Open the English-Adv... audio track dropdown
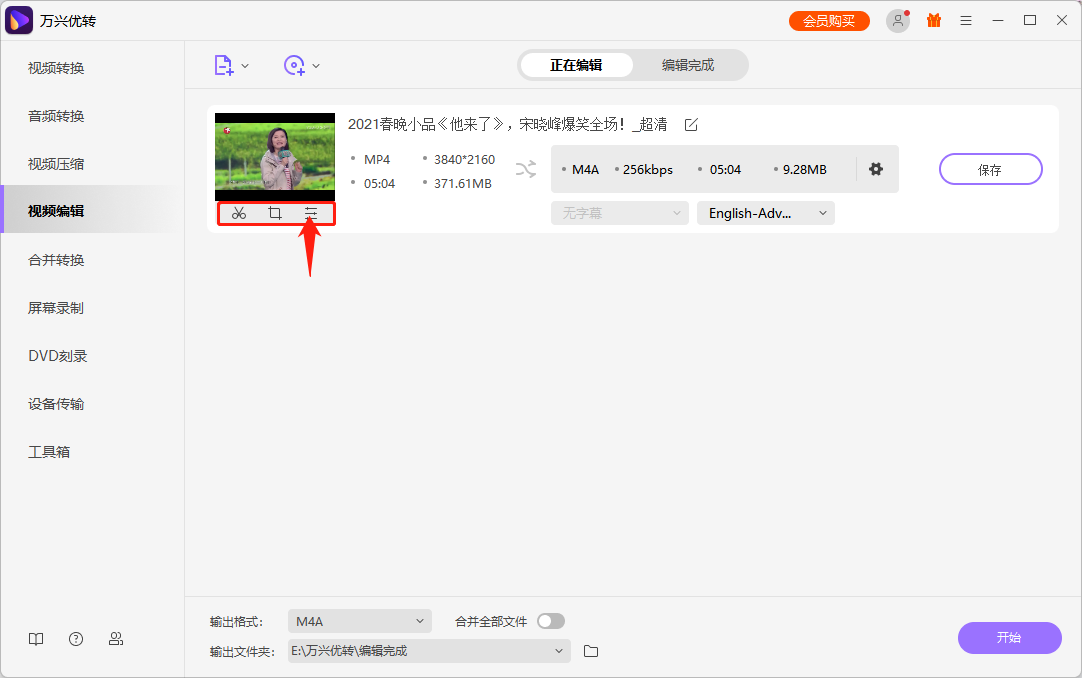 766,213
